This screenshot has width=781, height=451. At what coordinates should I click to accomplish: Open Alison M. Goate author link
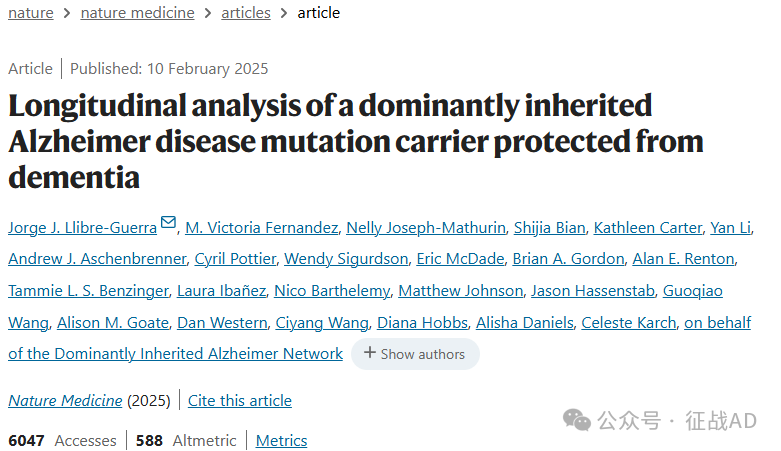pyautogui.click(x=113, y=322)
